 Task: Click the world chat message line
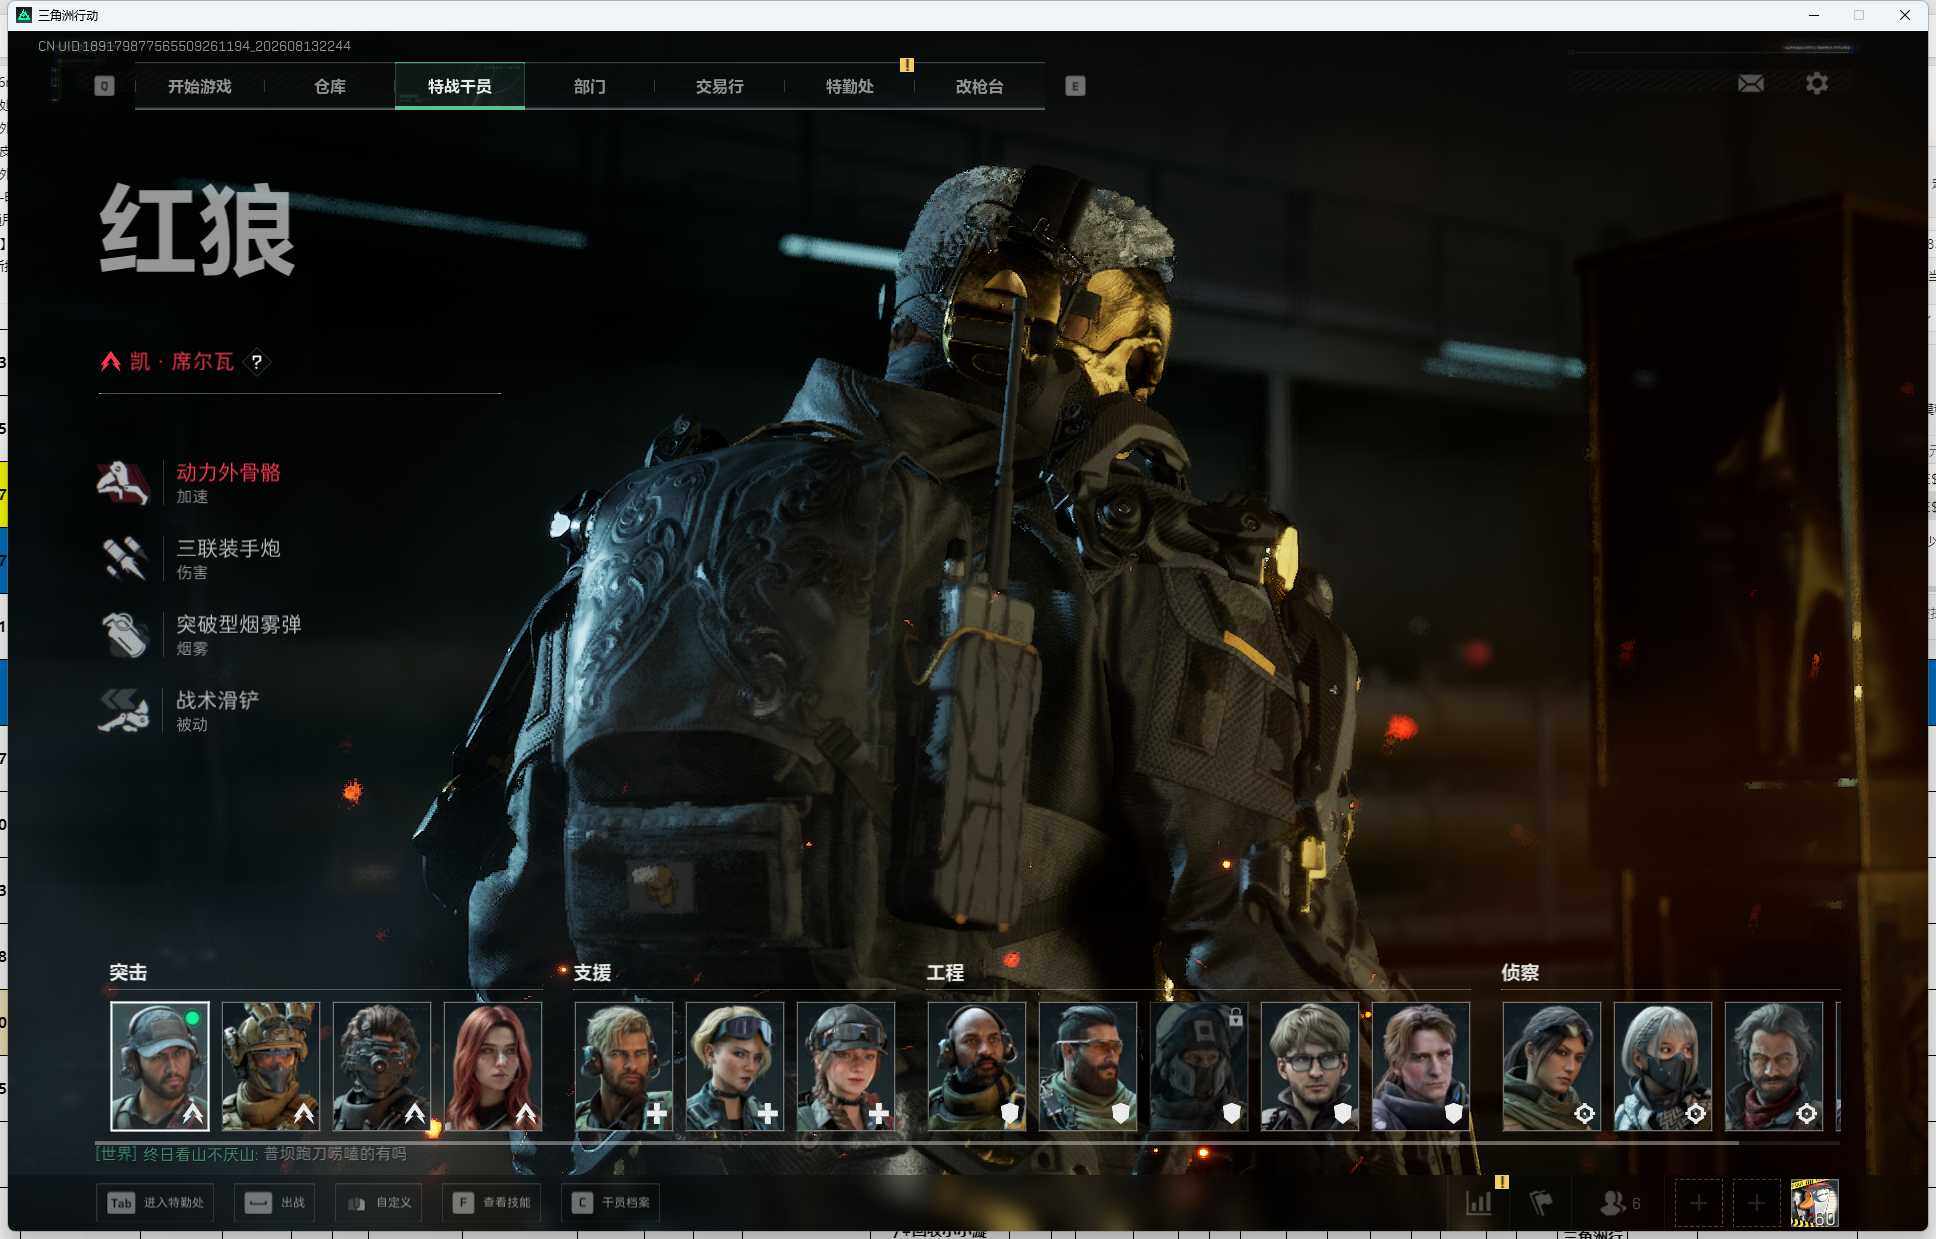pos(251,1154)
